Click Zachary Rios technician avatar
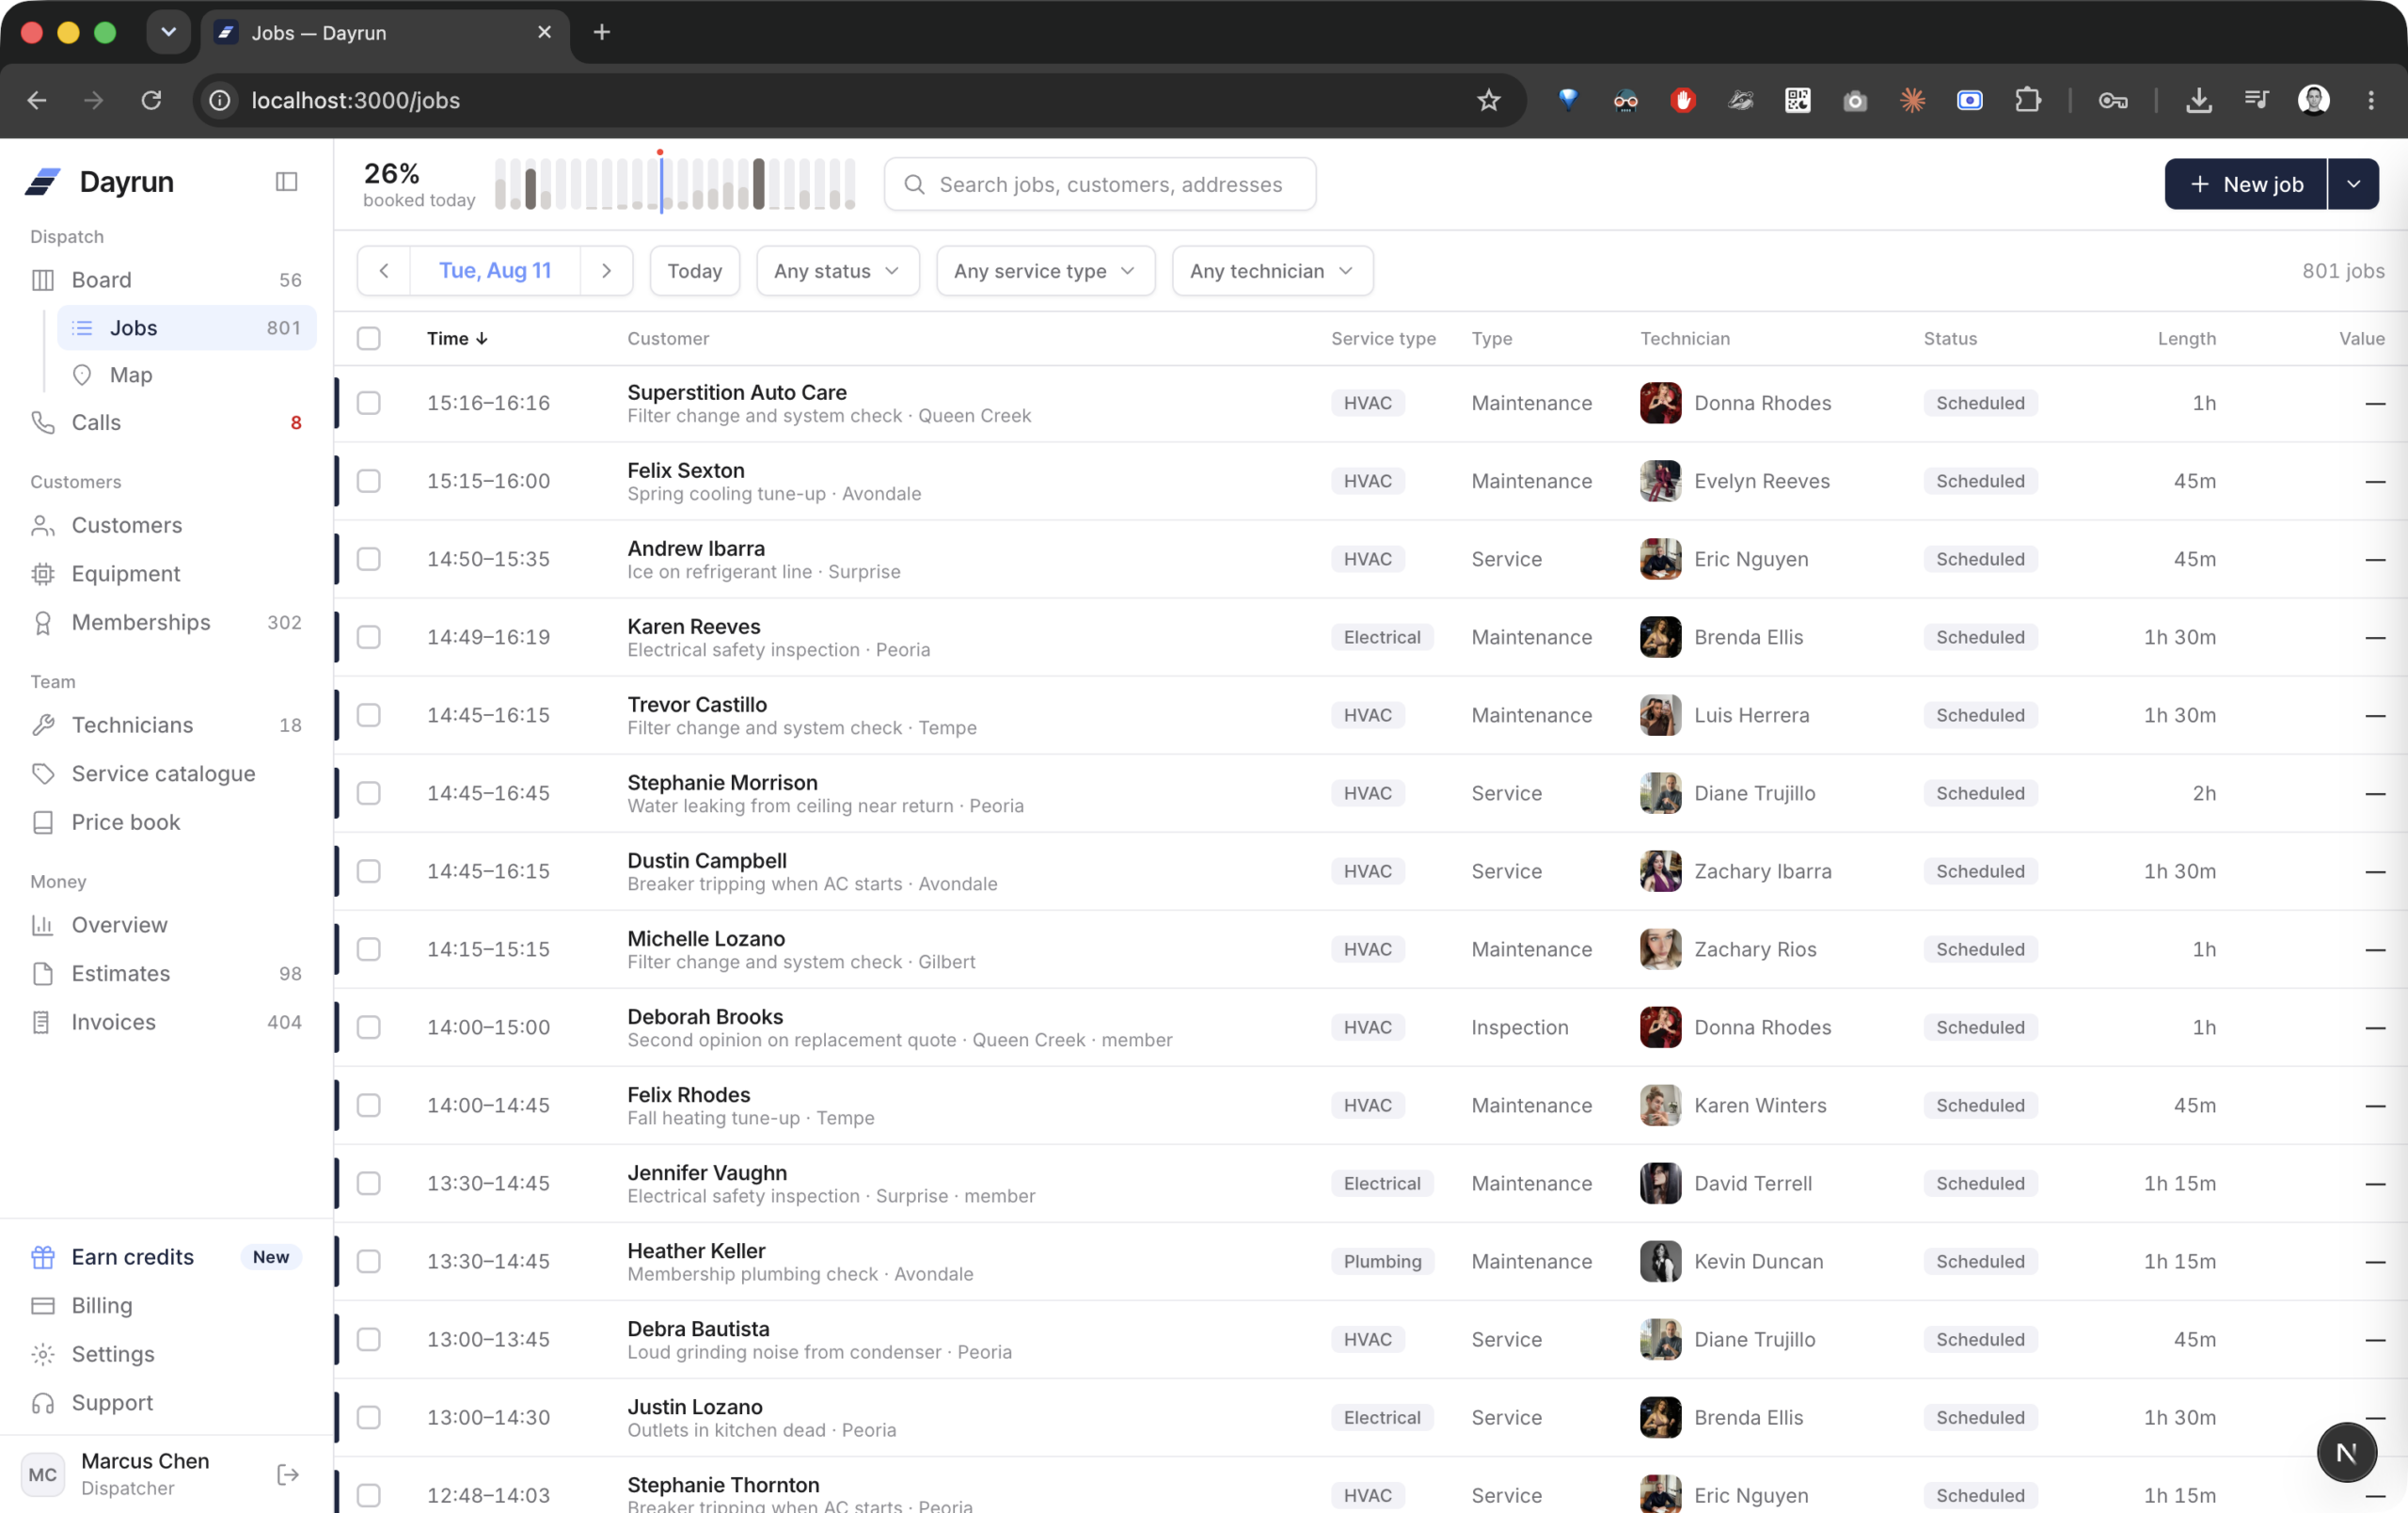 (1660, 949)
